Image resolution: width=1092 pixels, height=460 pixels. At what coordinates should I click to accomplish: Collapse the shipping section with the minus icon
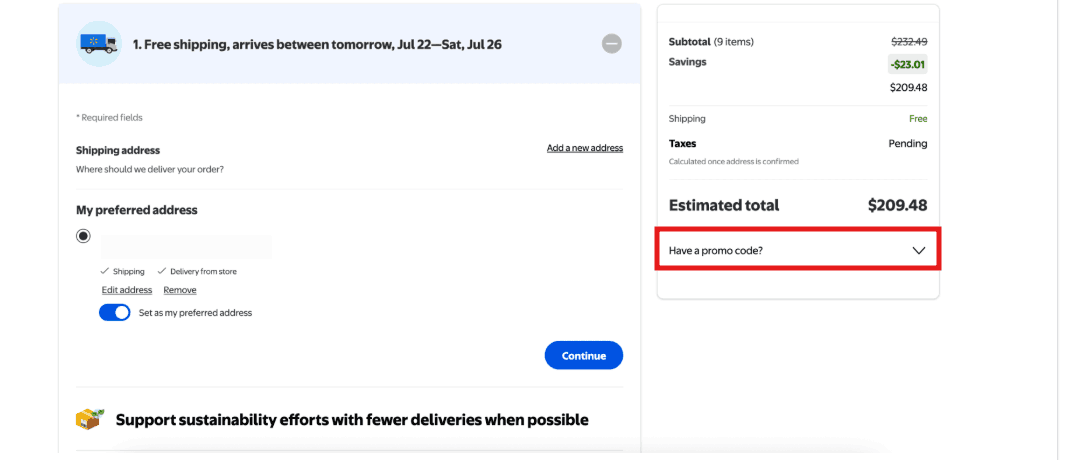click(611, 44)
